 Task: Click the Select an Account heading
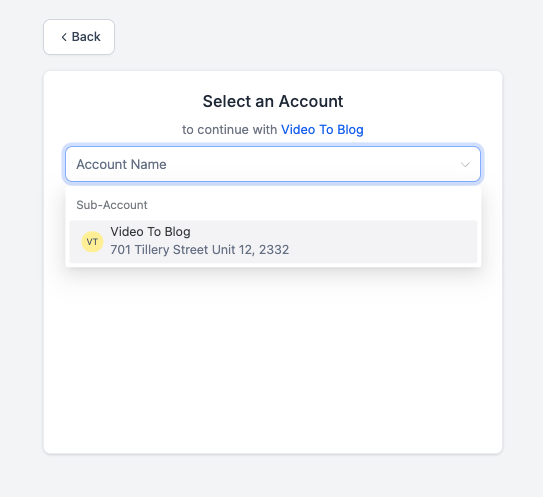273,101
